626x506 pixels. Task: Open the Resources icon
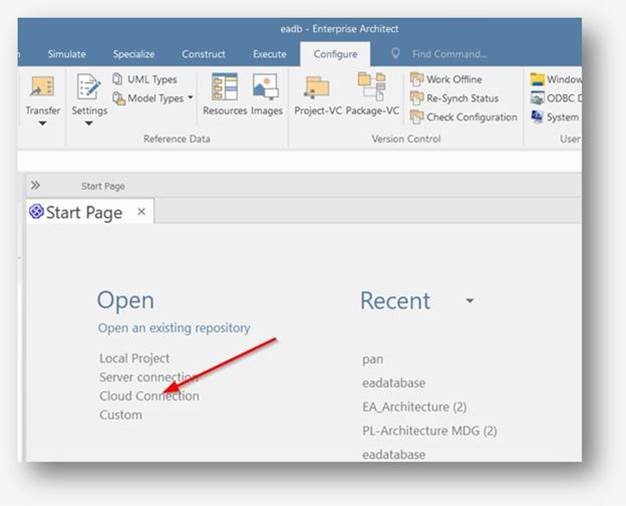coord(225,86)
